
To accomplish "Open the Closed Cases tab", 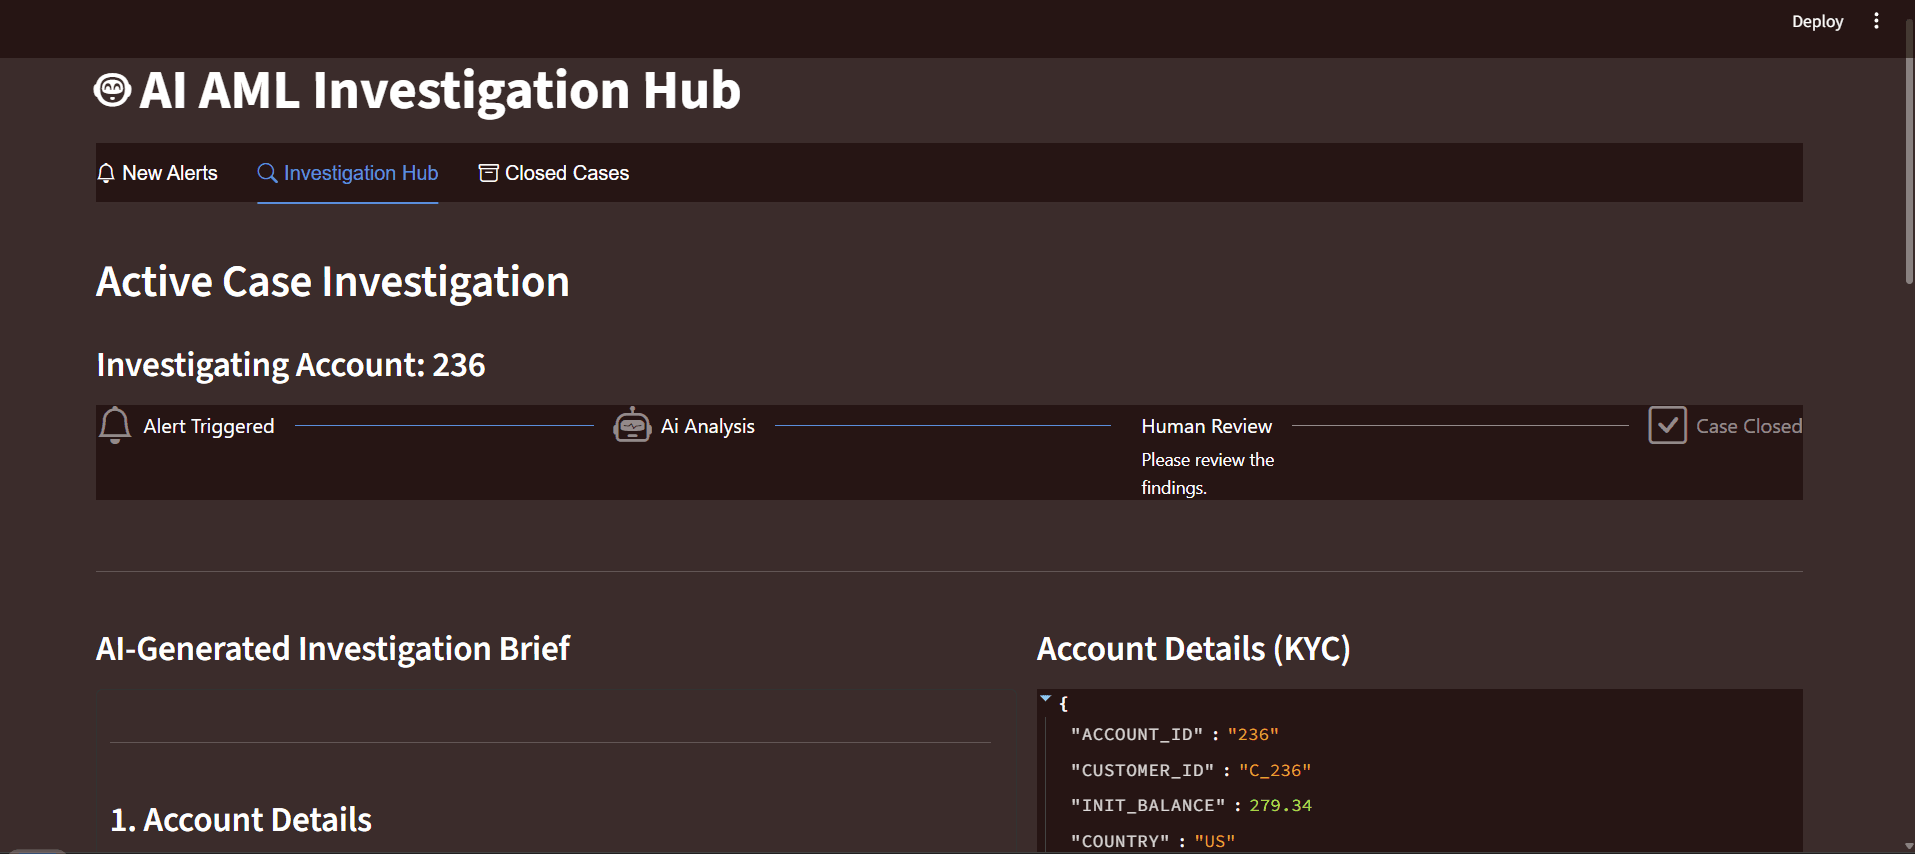I will [554, 173].
